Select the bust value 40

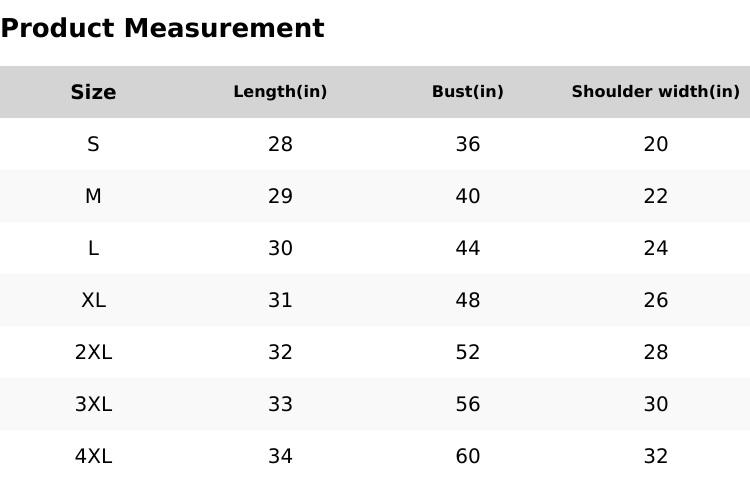click(468, 196)
